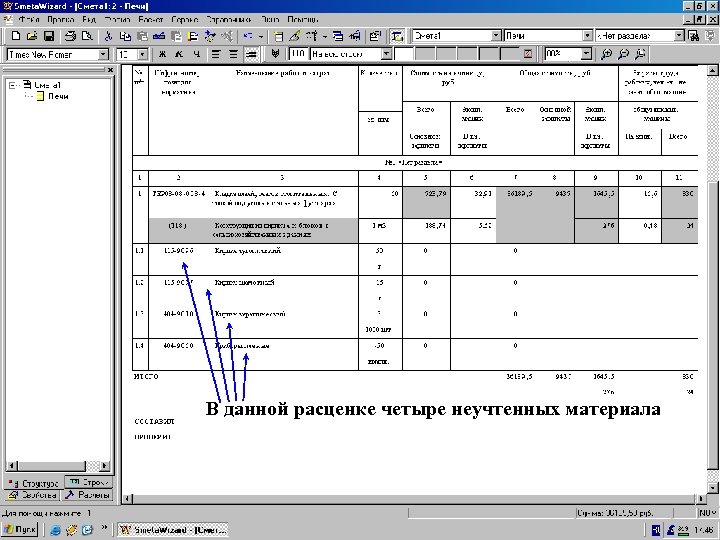The image size is (720, 540).
Task: Open the zoom percentage dropdown
Action: tap(586, 54)
